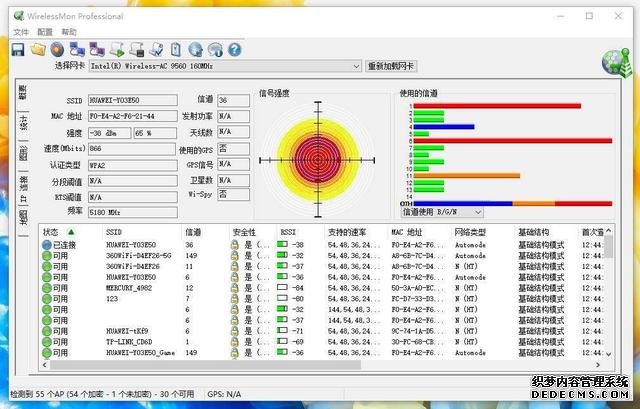Click the 检测到 55 个AP status bar text
This screenshot has width=640, height=409.
pyautogui.click(x=102, y=394)
